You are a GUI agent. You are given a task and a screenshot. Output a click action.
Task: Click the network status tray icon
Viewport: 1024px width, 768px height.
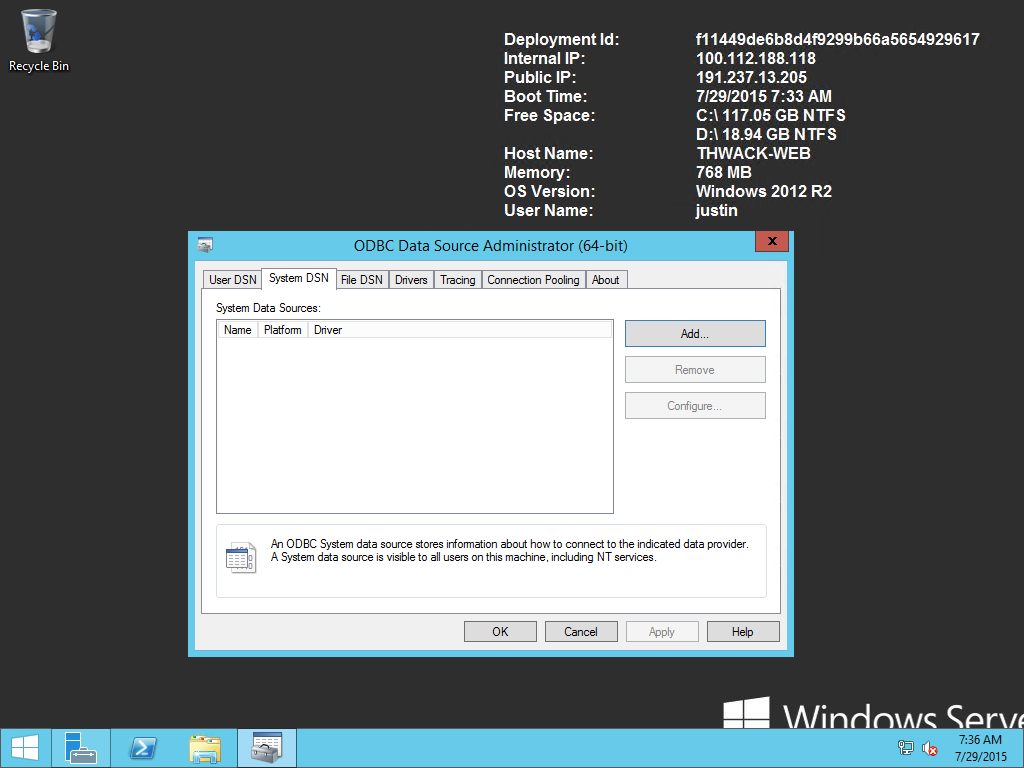pos(905,748)
